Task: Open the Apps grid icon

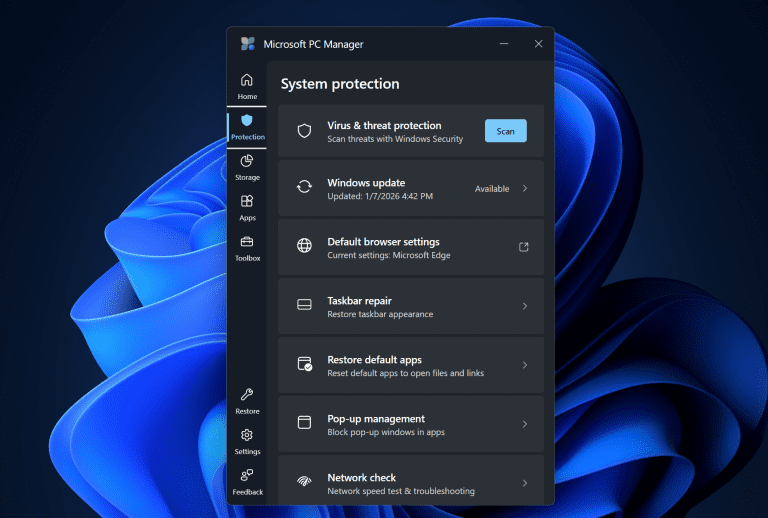Action: click(247, 202)
